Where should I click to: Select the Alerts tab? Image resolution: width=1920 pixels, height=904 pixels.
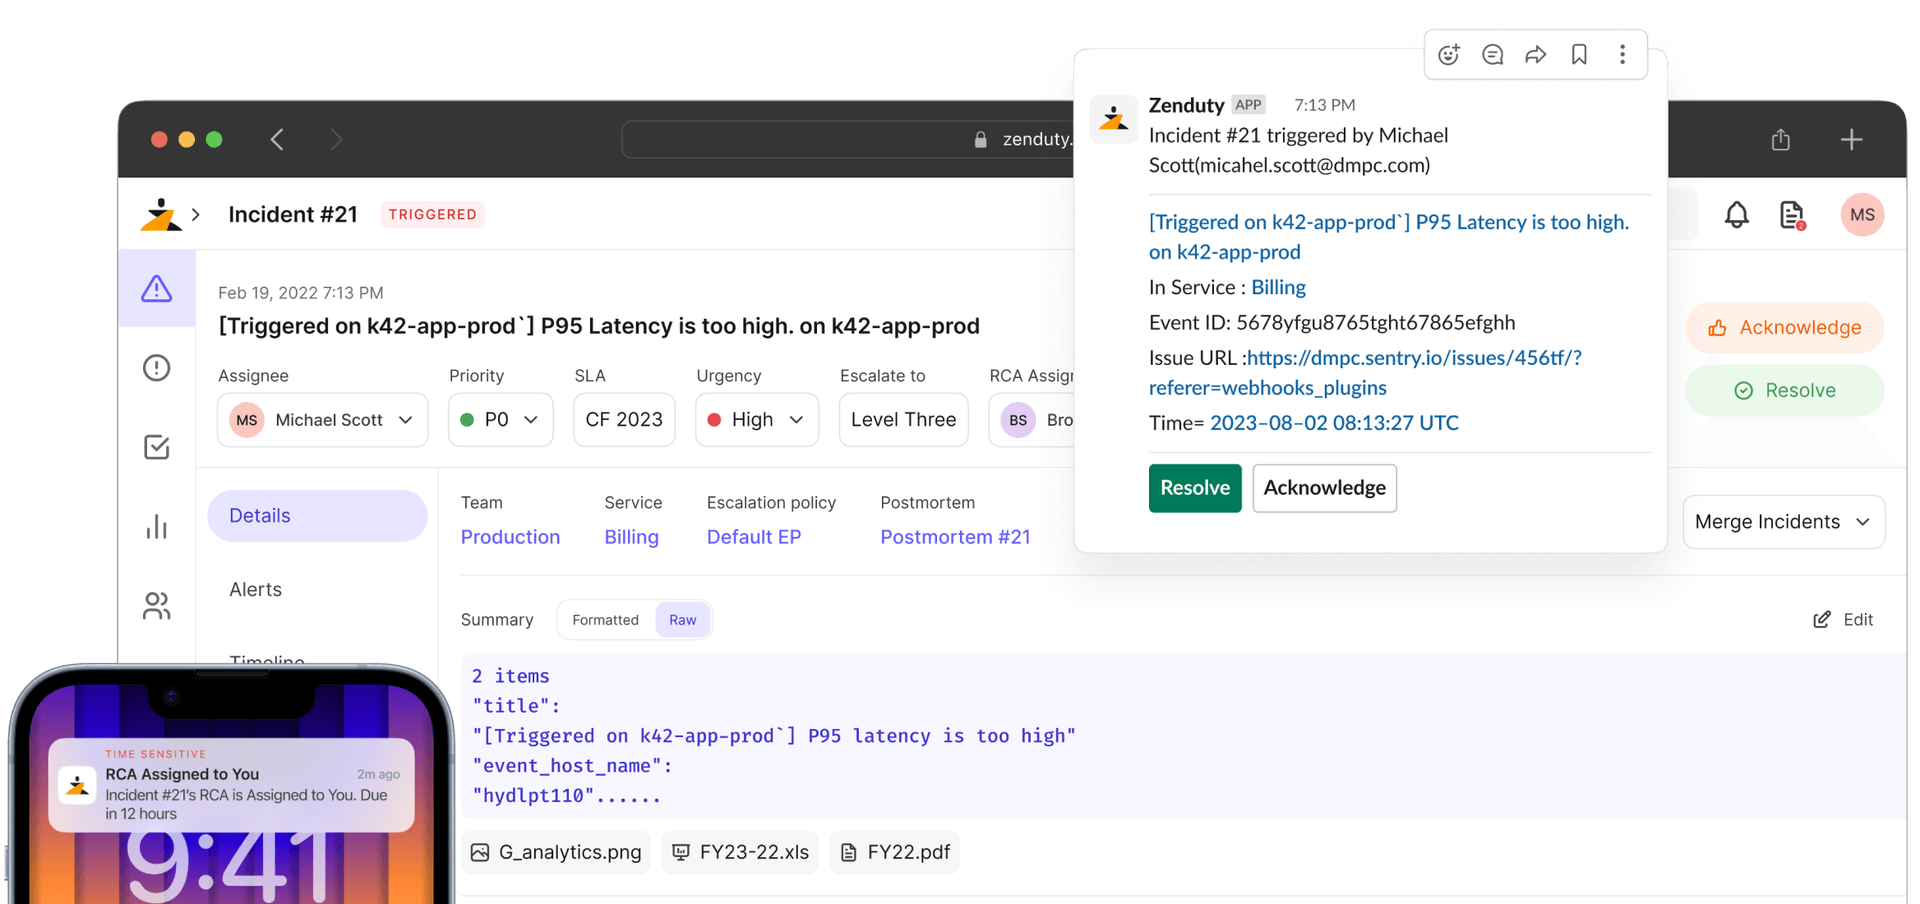pos(256,590)
